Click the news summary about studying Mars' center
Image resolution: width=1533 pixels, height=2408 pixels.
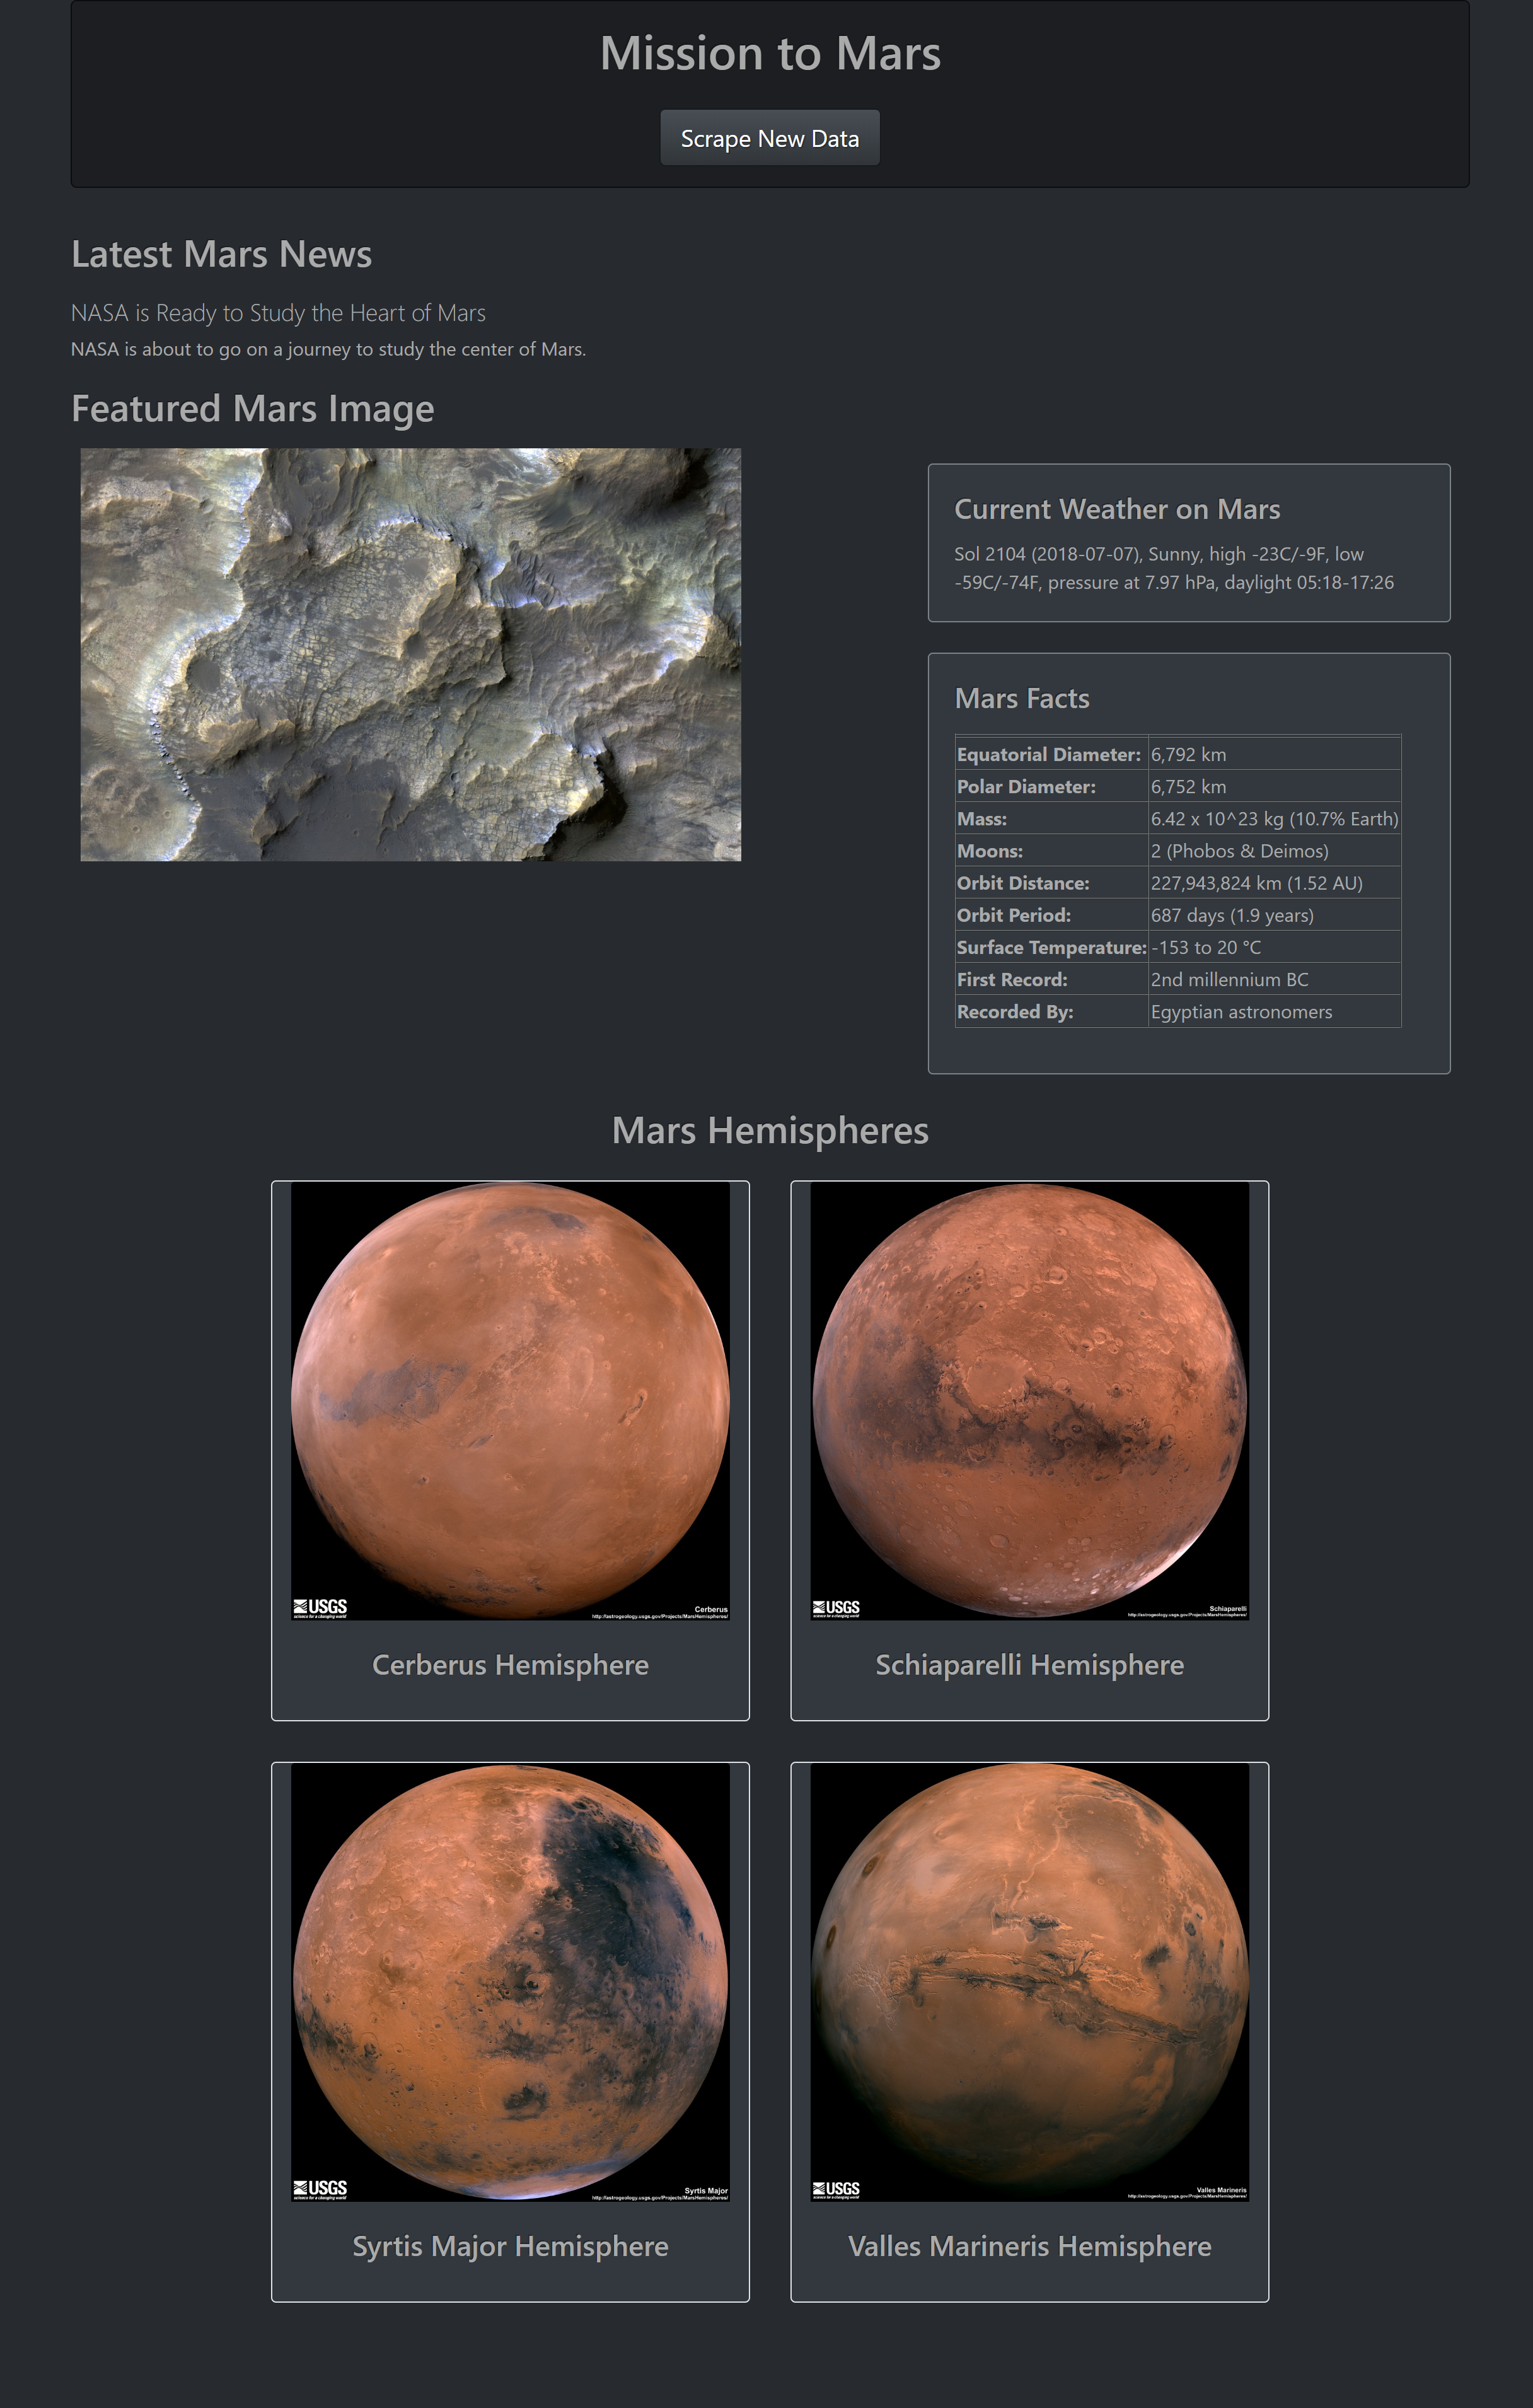328,349
